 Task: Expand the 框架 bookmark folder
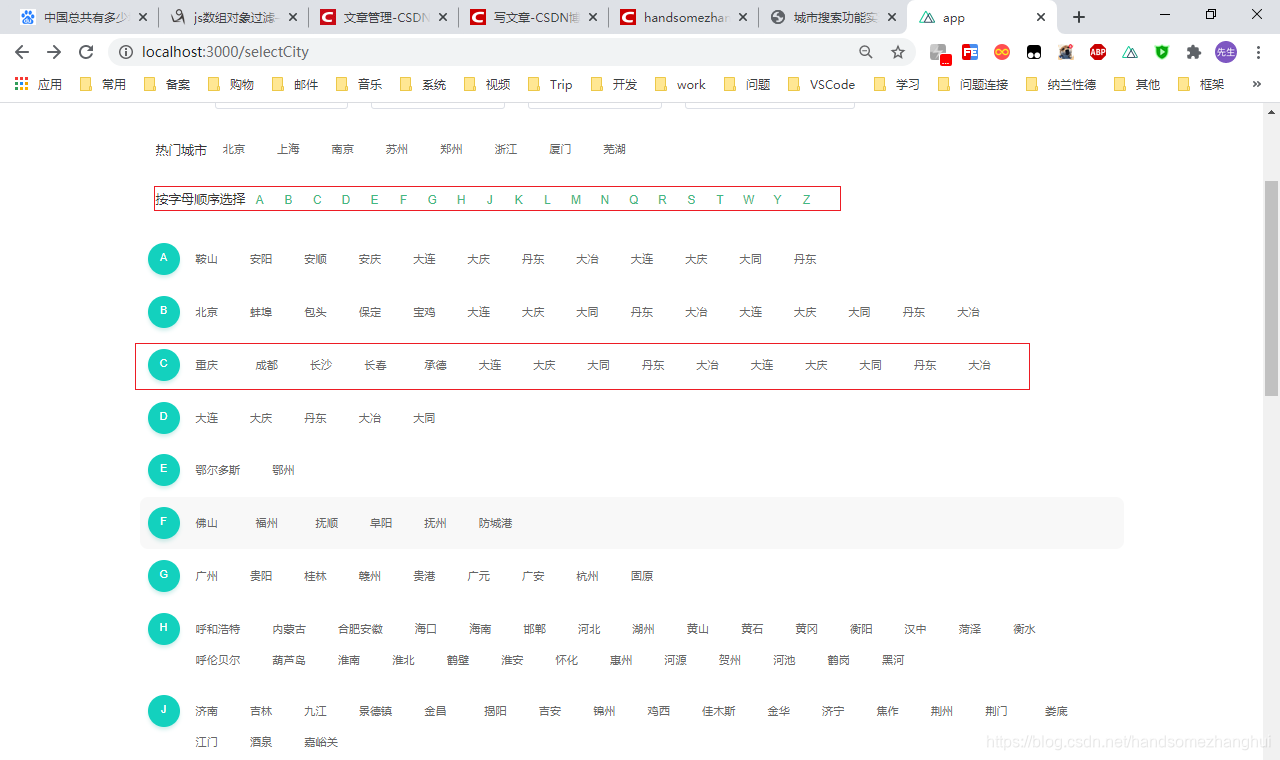click(x=1201, y=84)
